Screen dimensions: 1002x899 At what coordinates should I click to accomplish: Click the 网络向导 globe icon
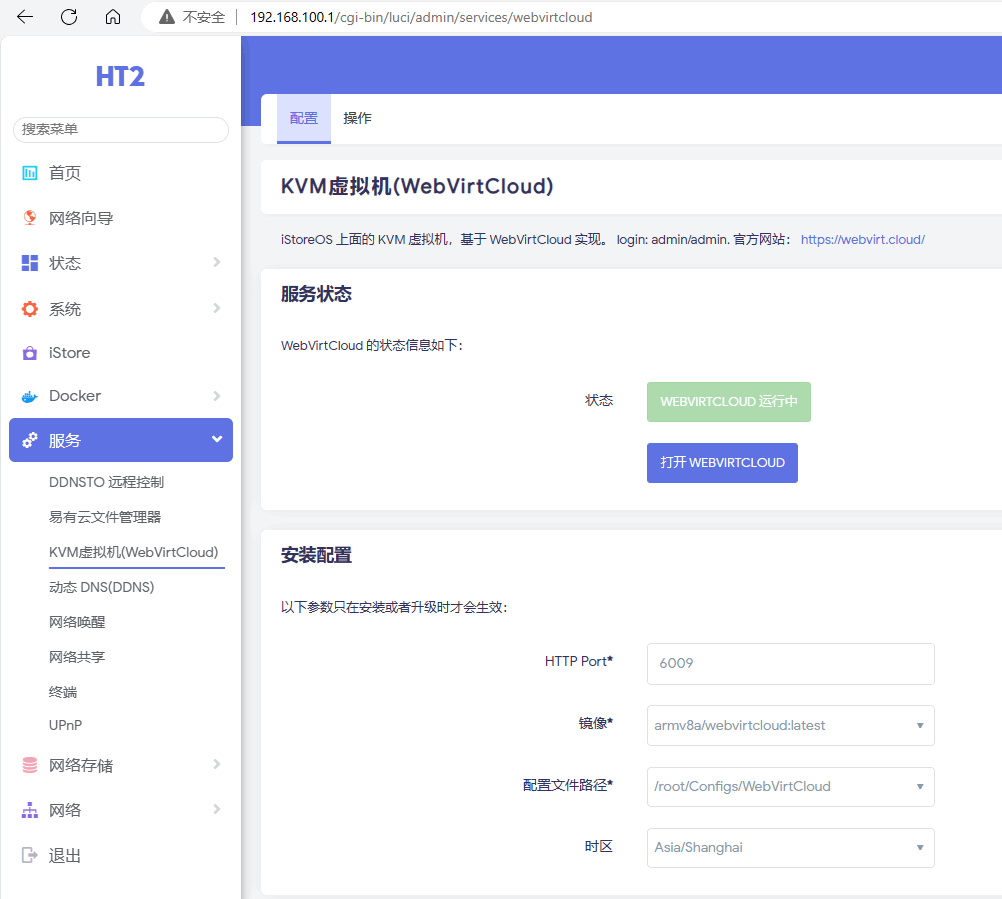tap(30, 218)
